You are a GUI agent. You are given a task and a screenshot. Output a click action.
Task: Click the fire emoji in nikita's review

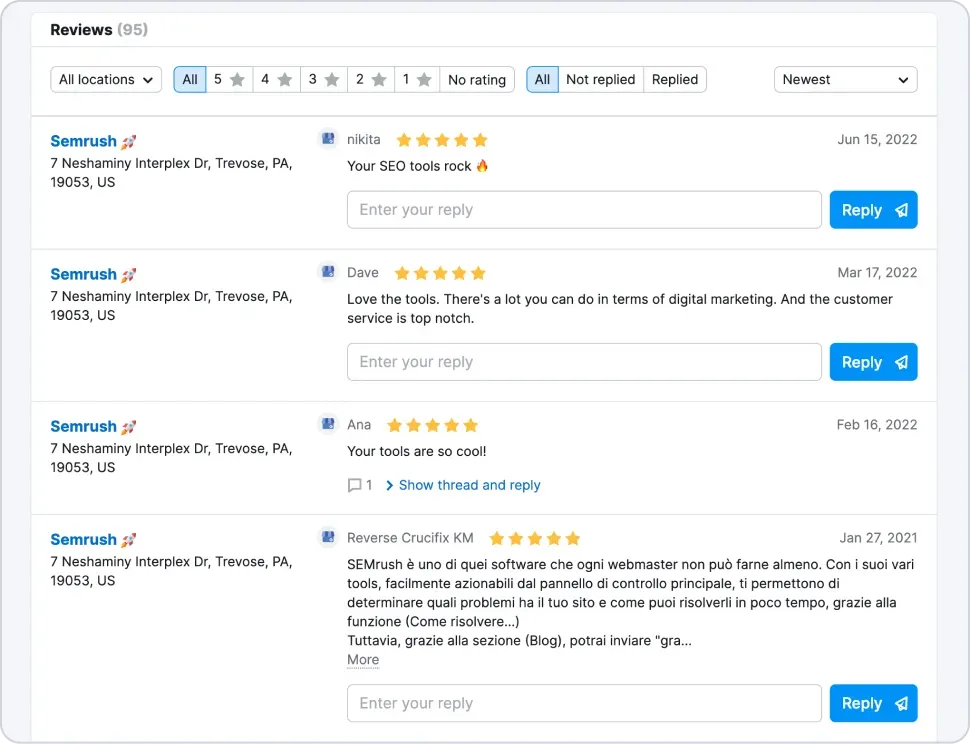pos(482,166)
